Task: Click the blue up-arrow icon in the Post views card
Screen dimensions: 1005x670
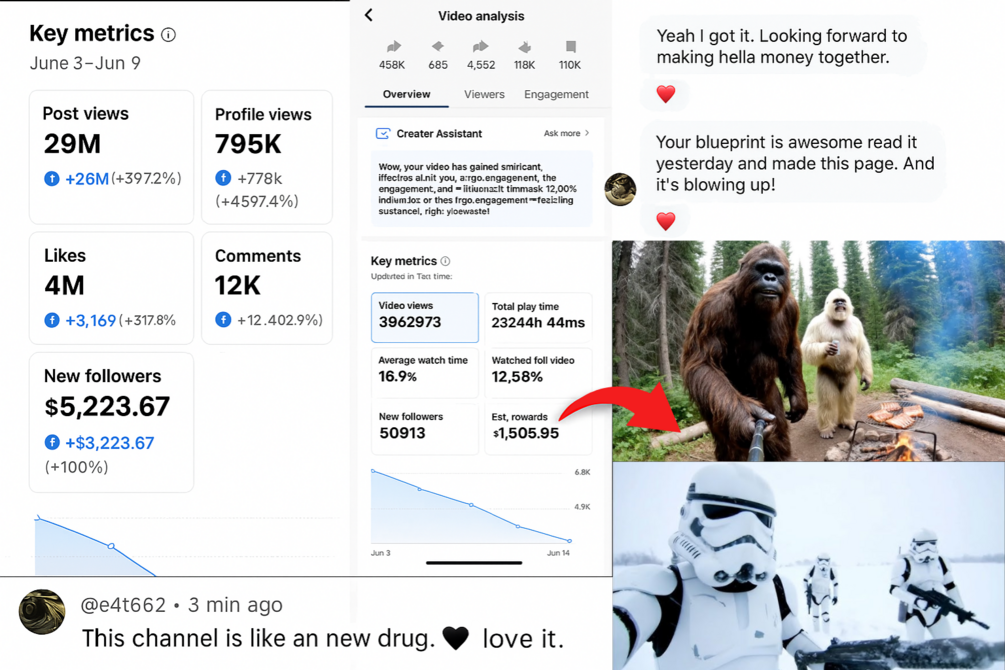Action: (52, 179)
